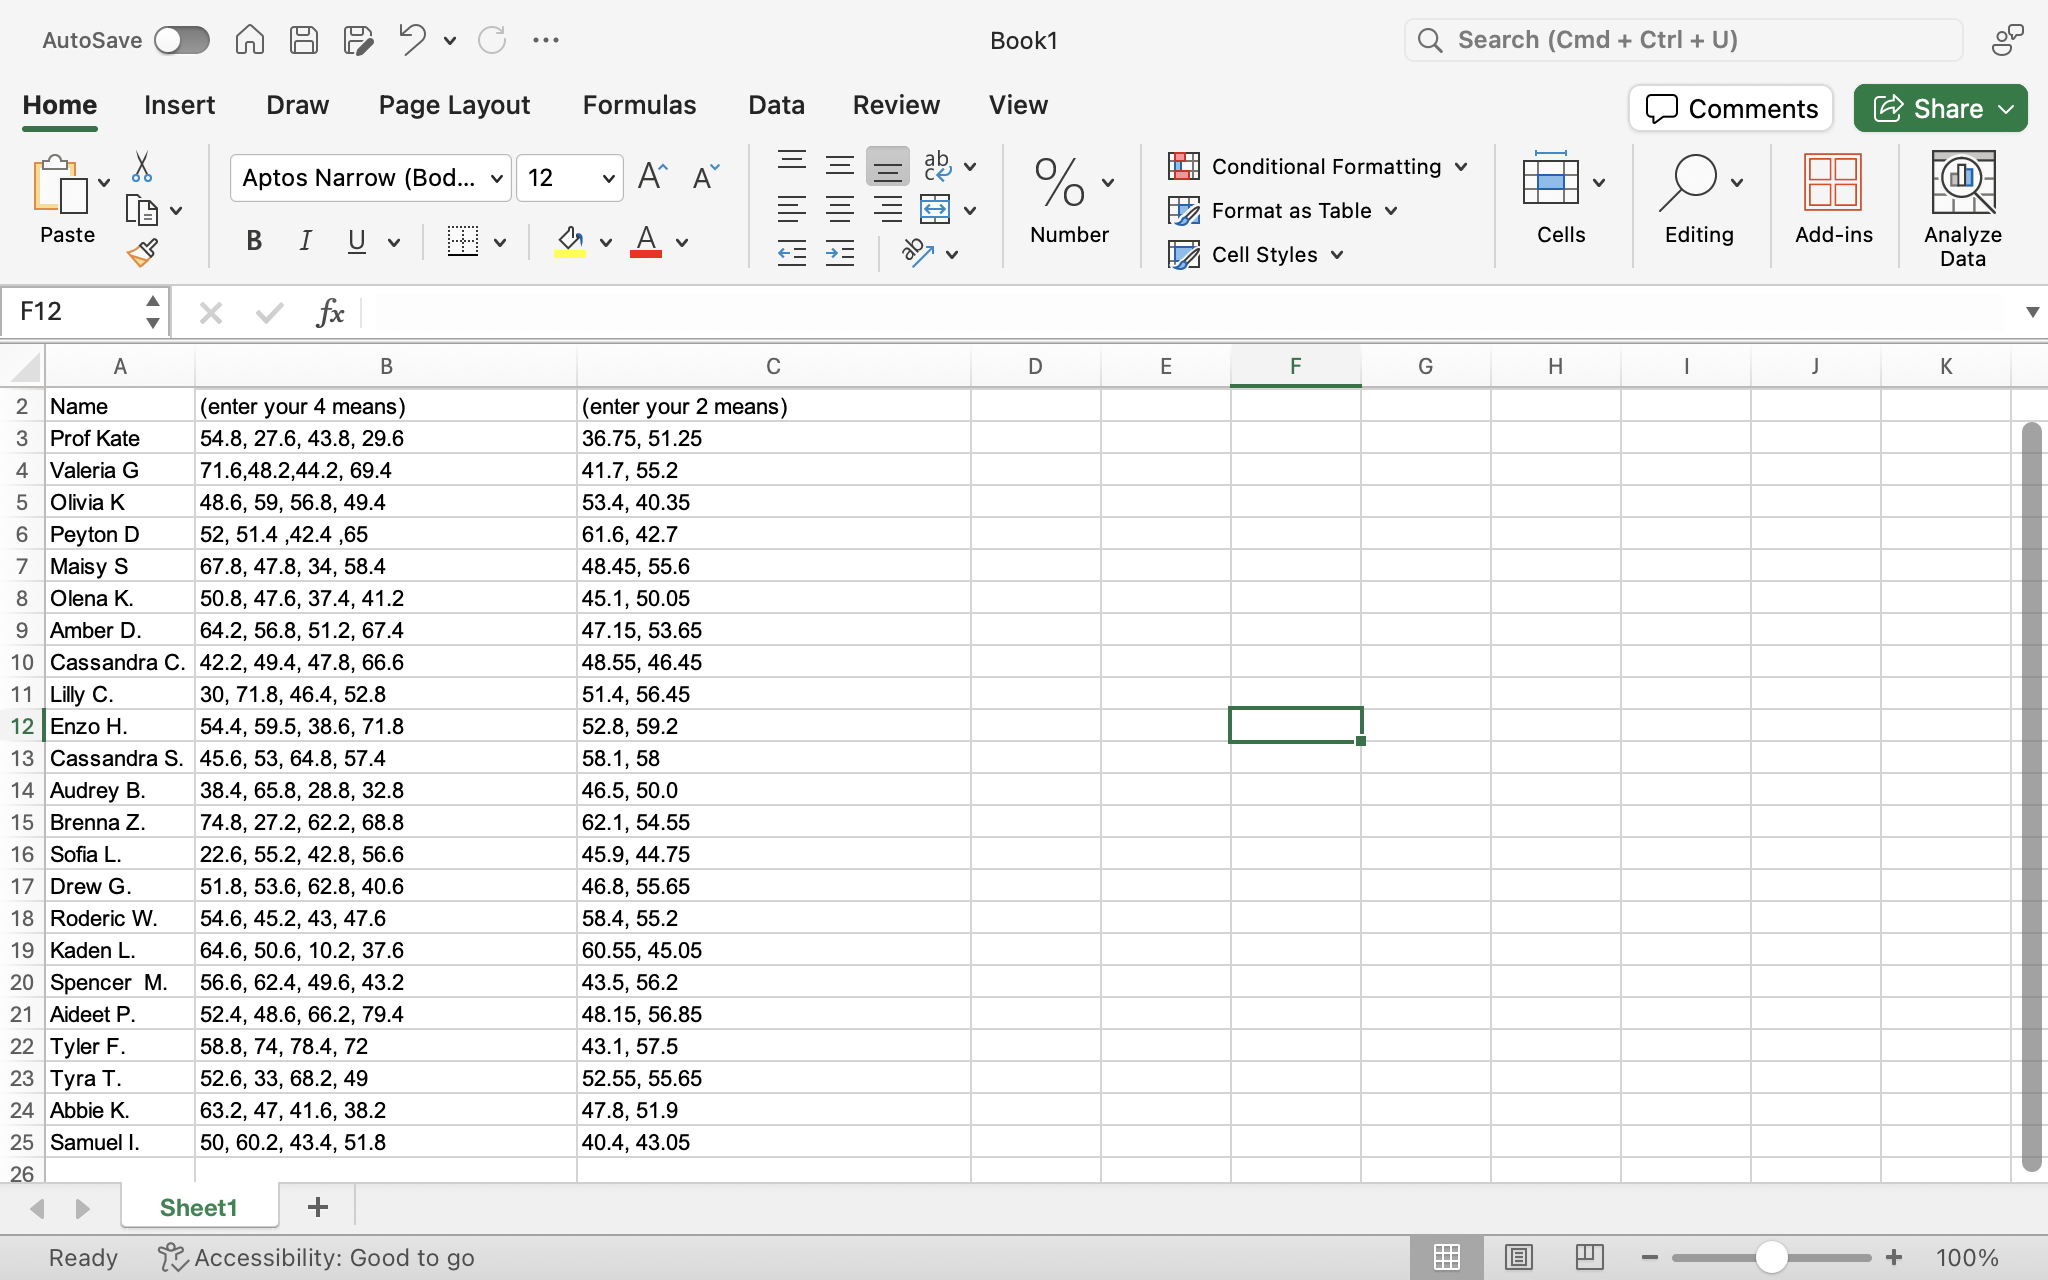Expand the Fill Color options
The height and width of the screenshot is (1280, 2048).
pos(607,242)
